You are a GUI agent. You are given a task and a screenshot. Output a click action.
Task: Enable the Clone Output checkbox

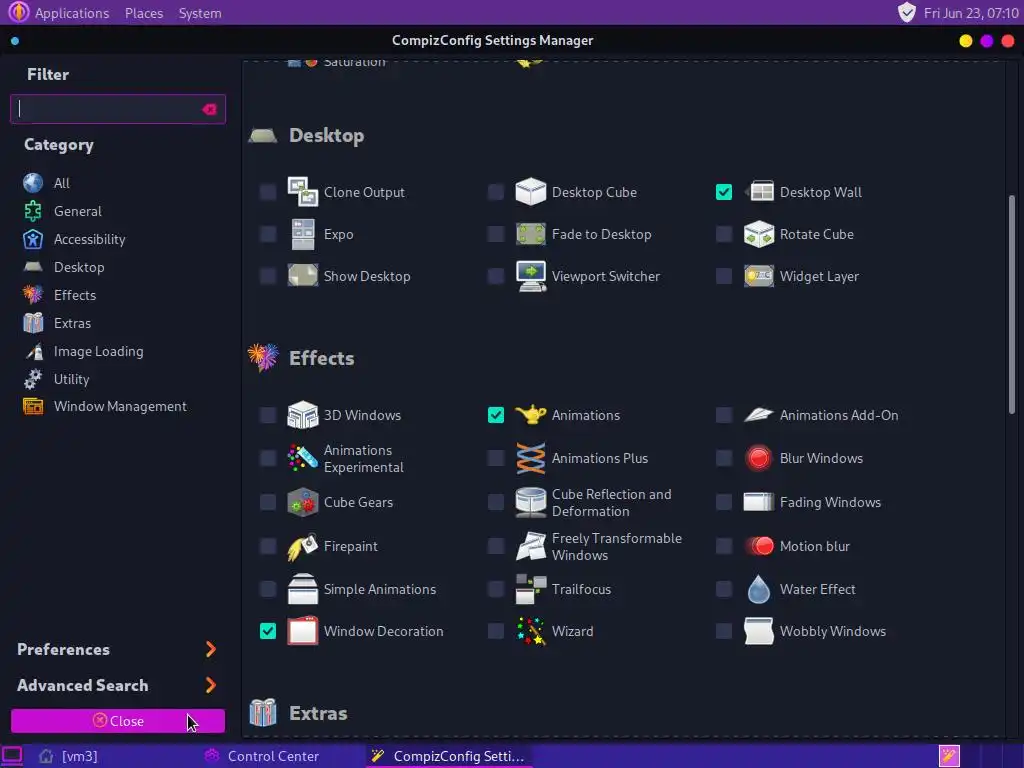(268, 192)
